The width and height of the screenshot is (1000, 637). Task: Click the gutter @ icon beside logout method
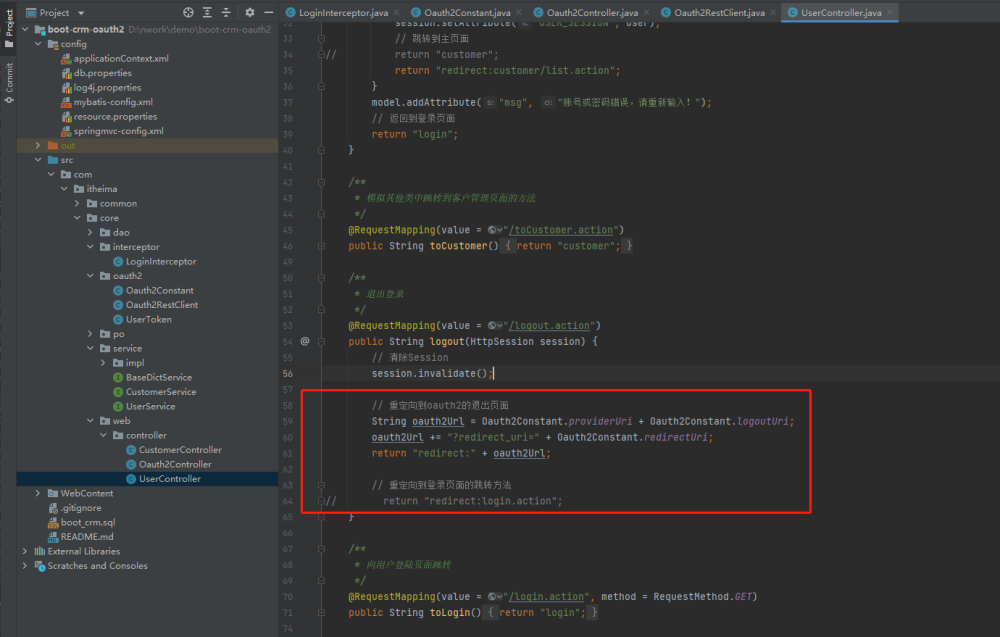tap(305, 341)
